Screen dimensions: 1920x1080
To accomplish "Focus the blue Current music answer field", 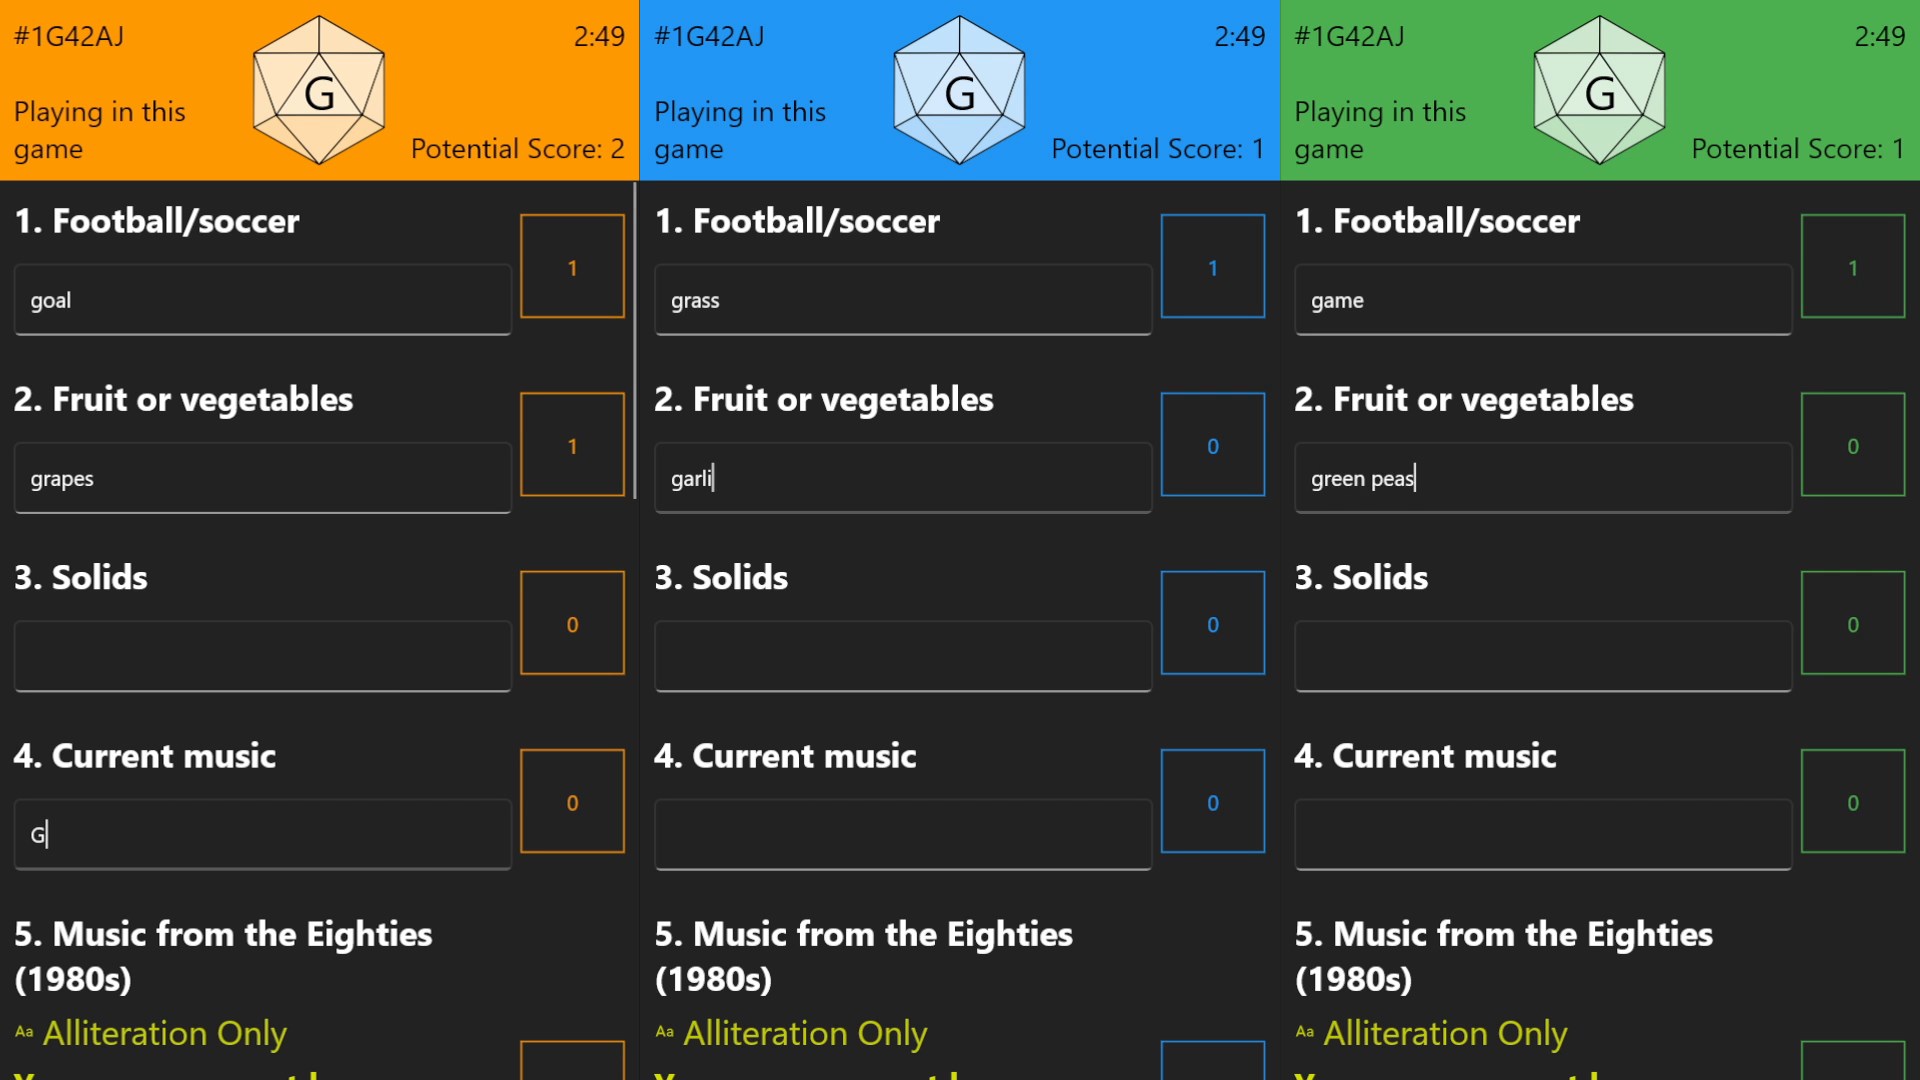I will point(902,834).
